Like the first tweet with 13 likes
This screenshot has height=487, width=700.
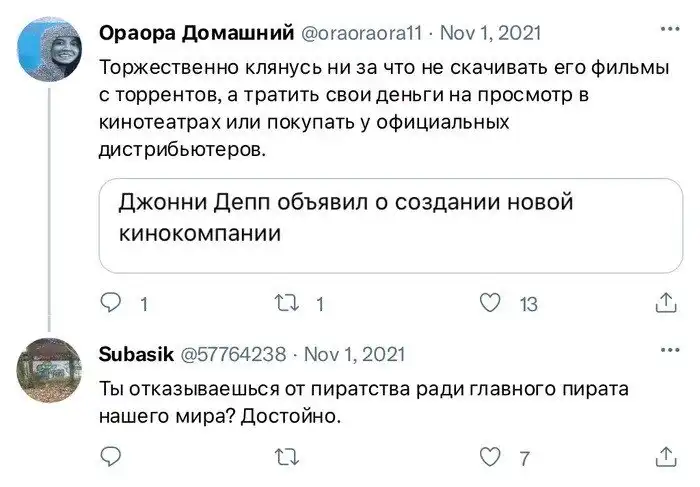point(490,303)
